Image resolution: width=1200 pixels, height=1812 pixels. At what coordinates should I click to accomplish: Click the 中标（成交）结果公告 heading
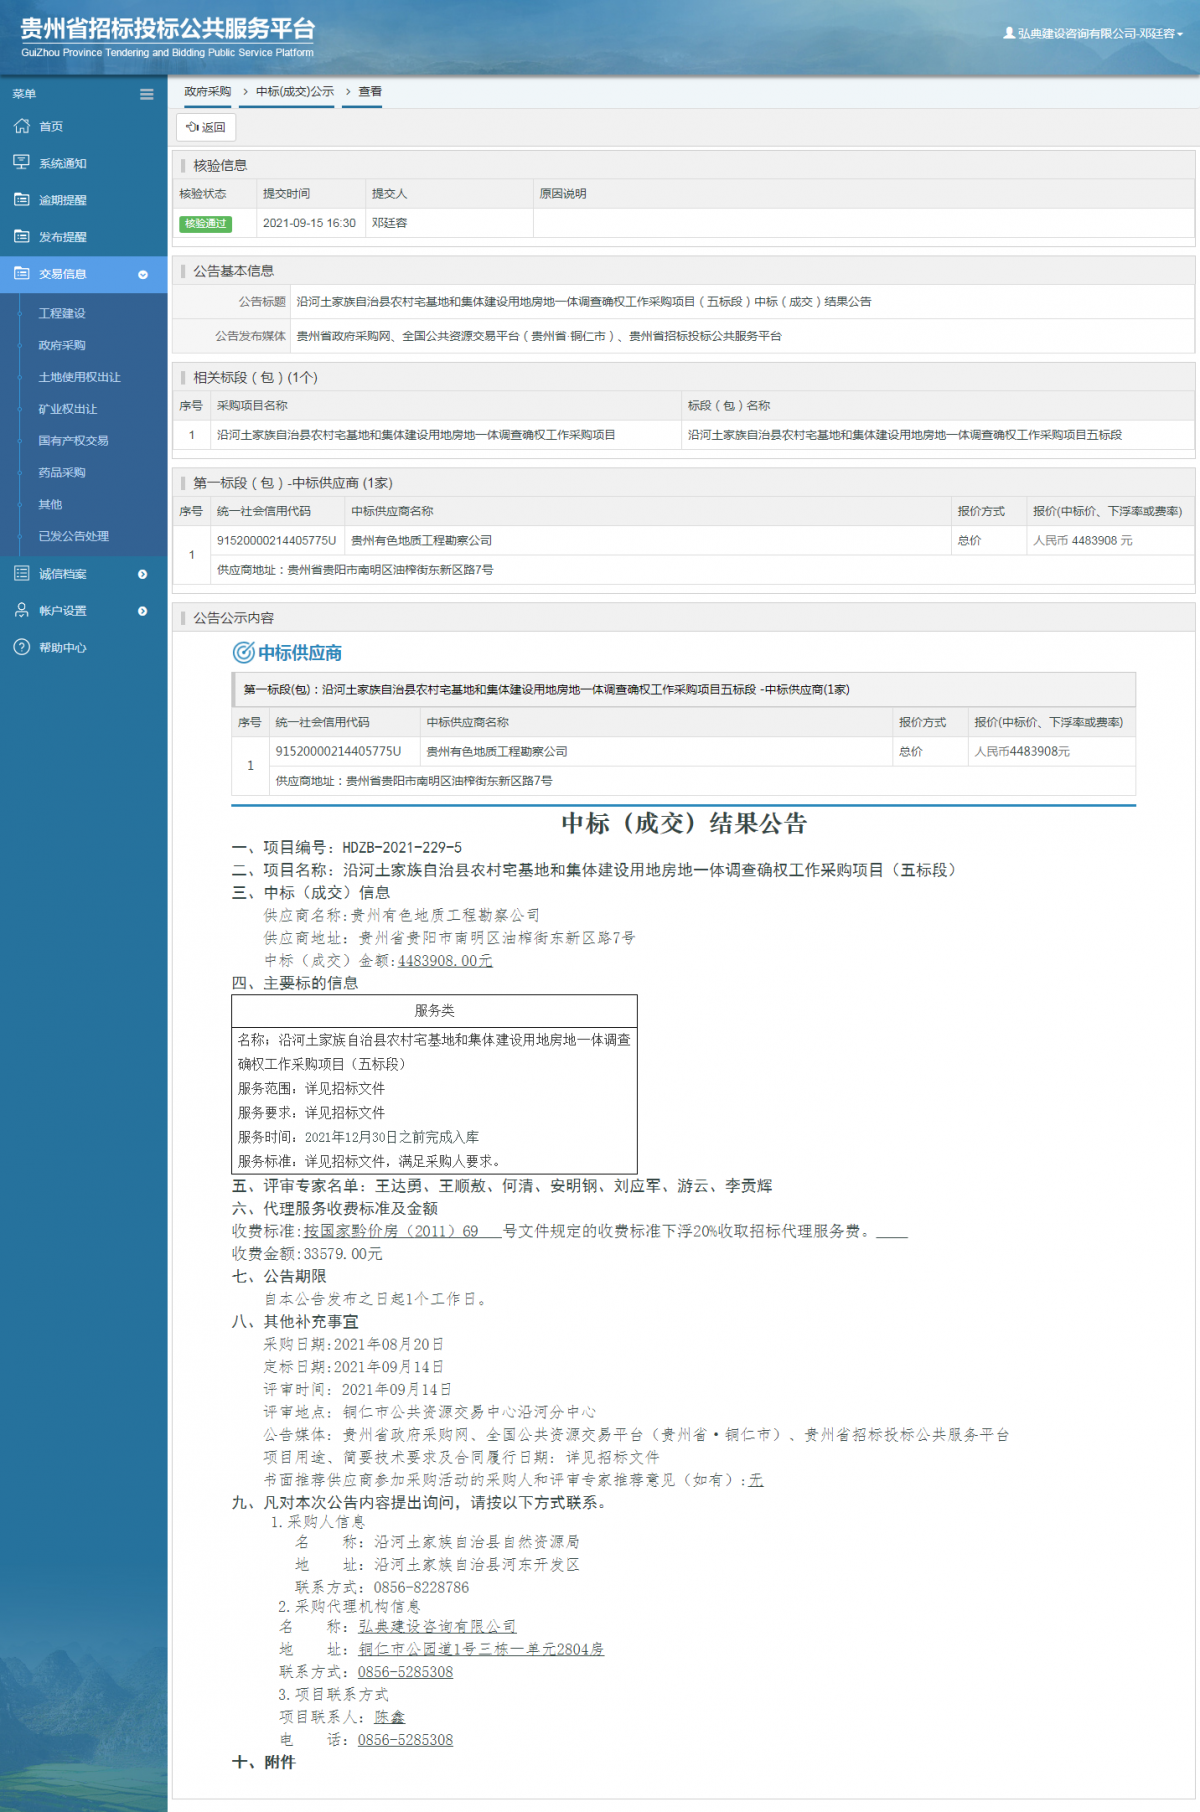pyautogui.click(x=684, y=823)
